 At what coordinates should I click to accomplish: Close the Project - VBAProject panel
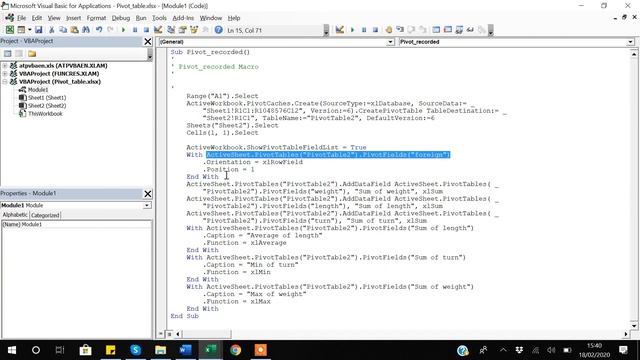click(x=147, y=41)
